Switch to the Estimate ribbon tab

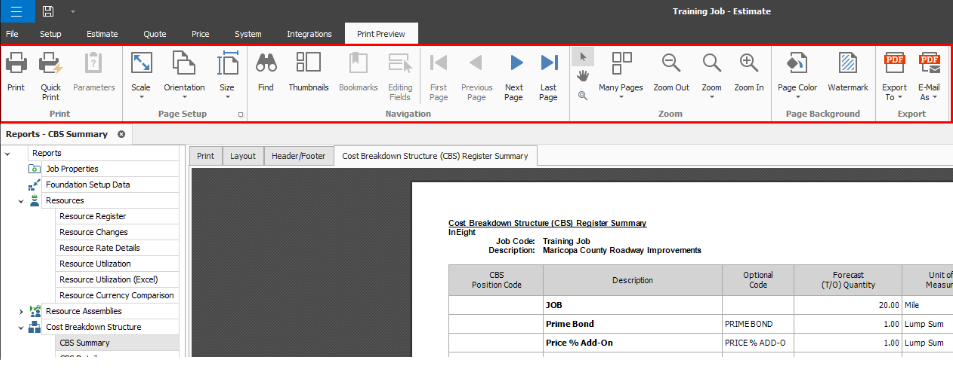[102, 34]
